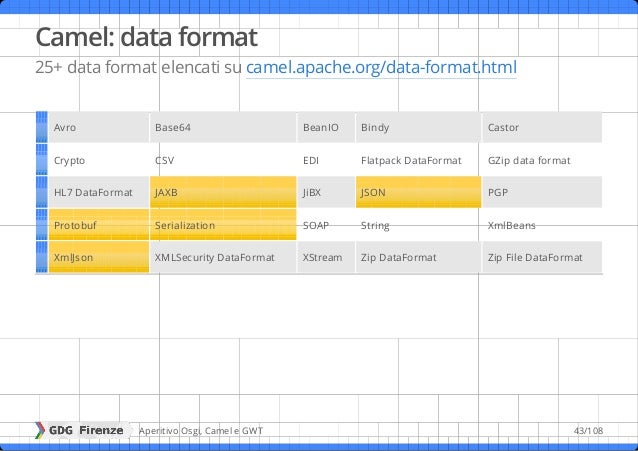The height and width of the screenshot is (451, 638).
Task: Select the HL7 DataFormat cell
Action: [x=99, y=192]
